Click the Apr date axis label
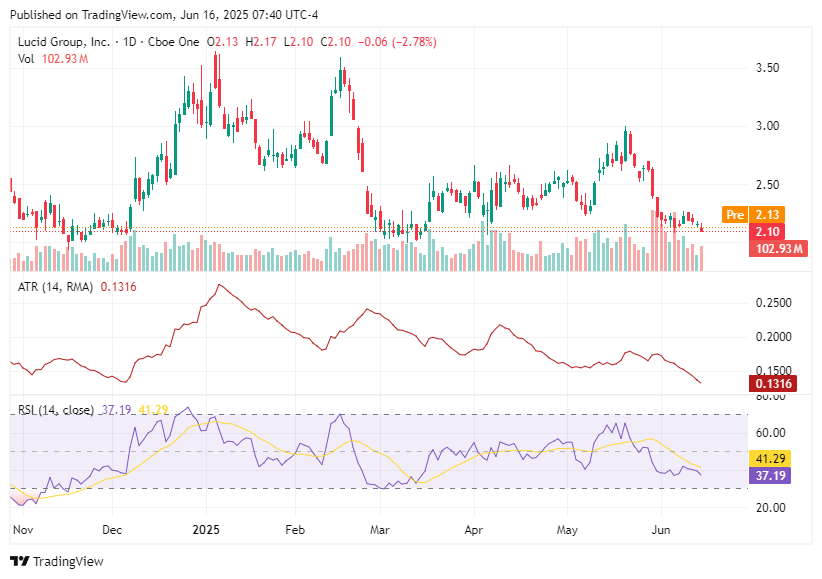The height and width of the screenshot is (579, 822). click(474, 530)
